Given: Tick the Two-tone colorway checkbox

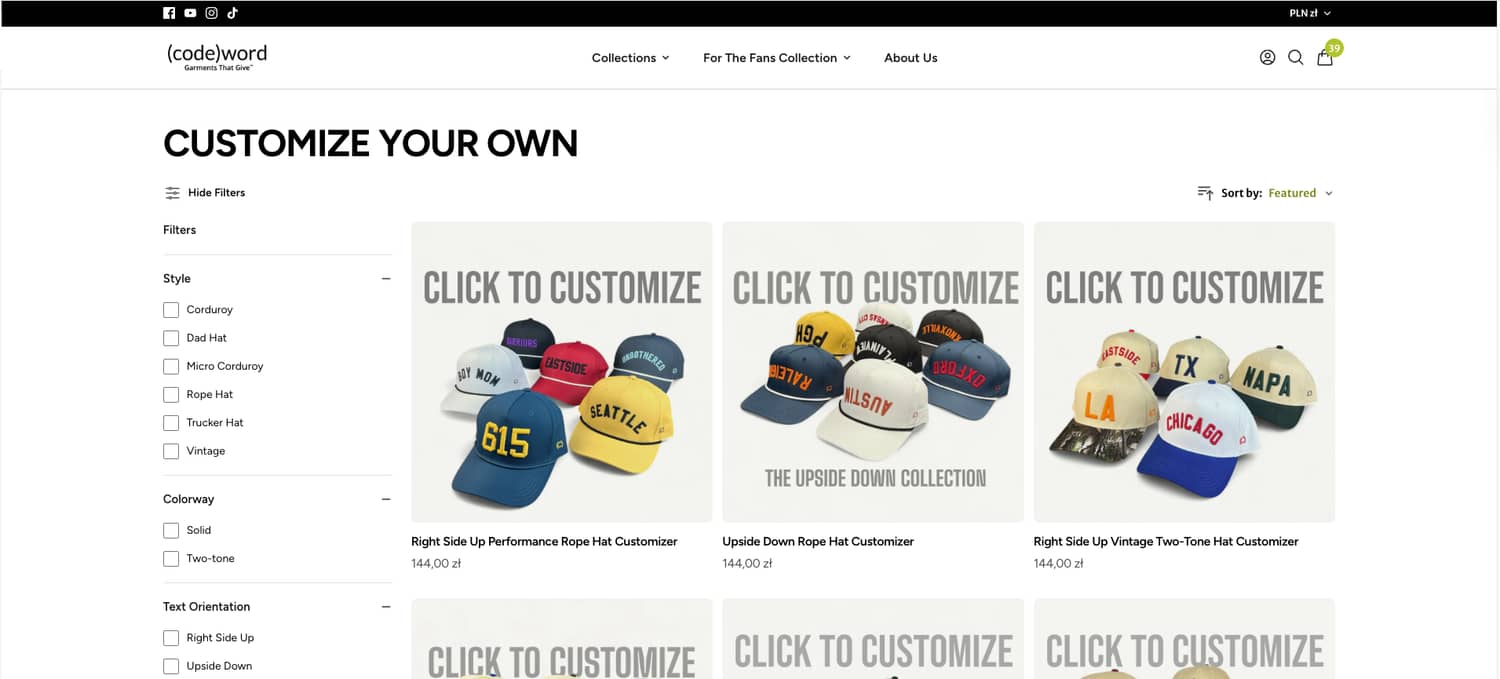Looking at the screenshot, I should click(x=171, y=559).
